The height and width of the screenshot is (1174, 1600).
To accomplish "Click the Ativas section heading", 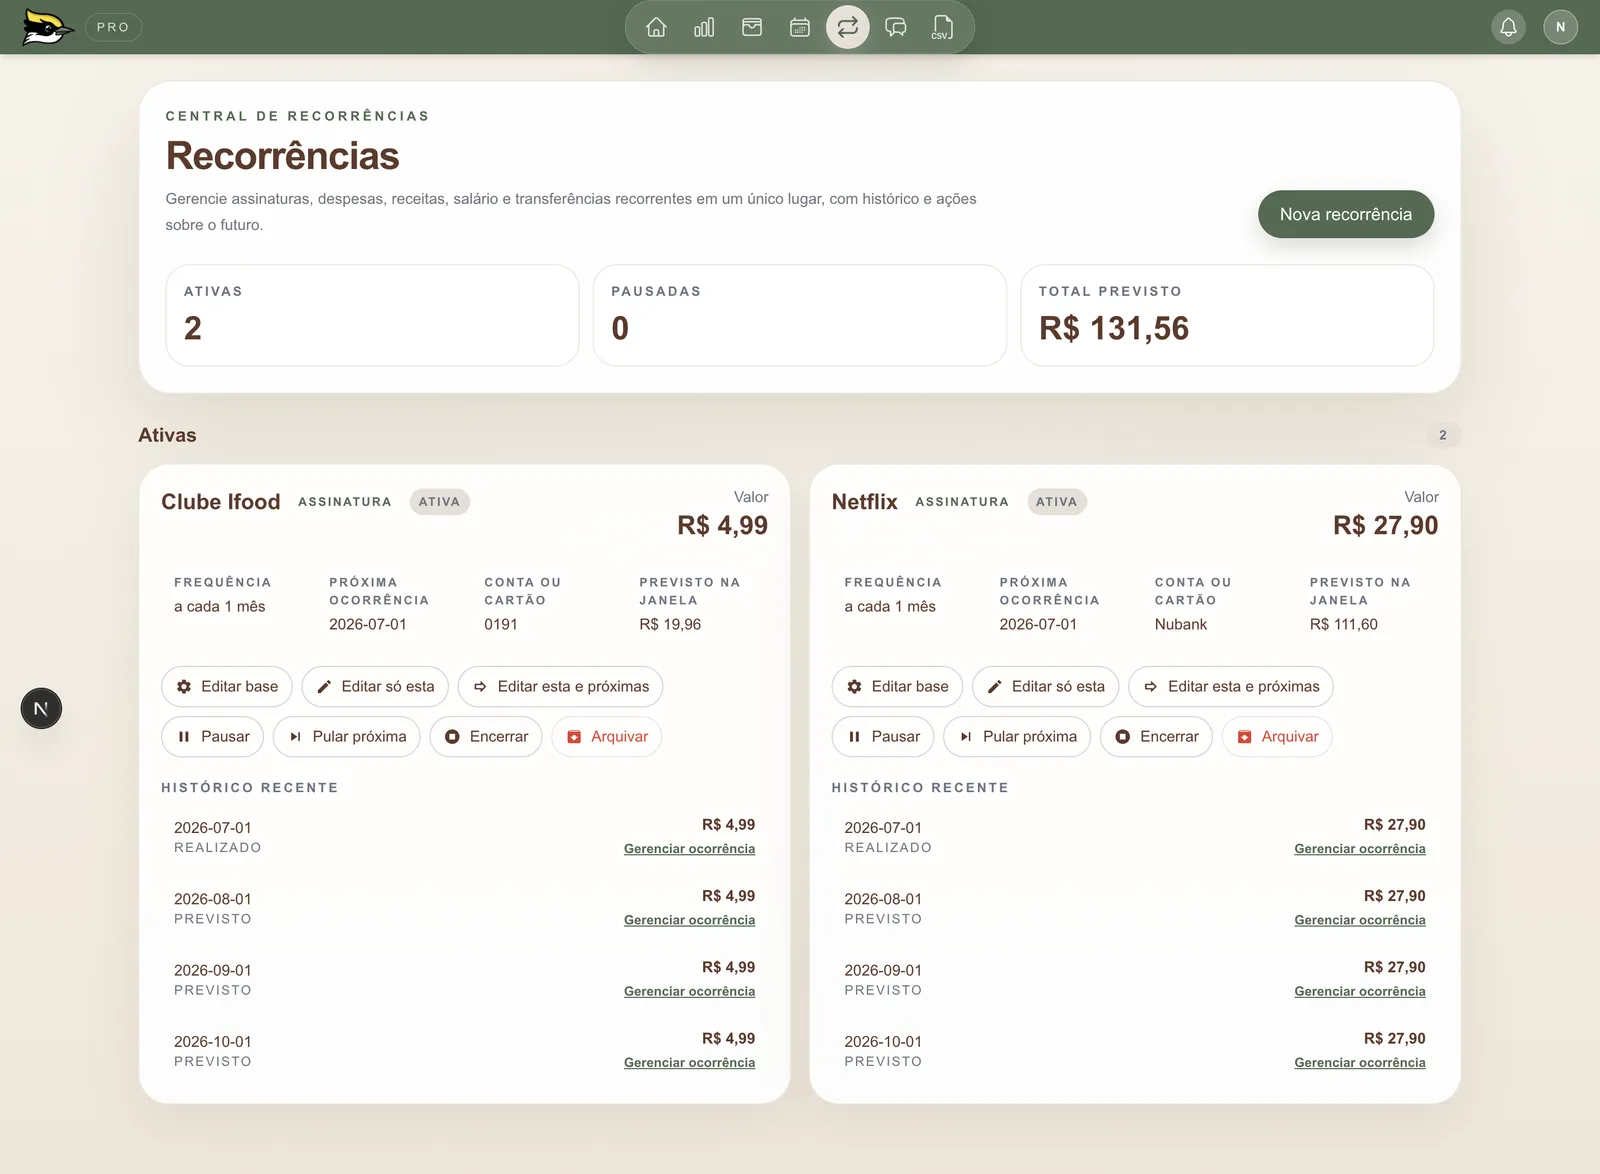I will pyautogui.click(x=167, y=435).
